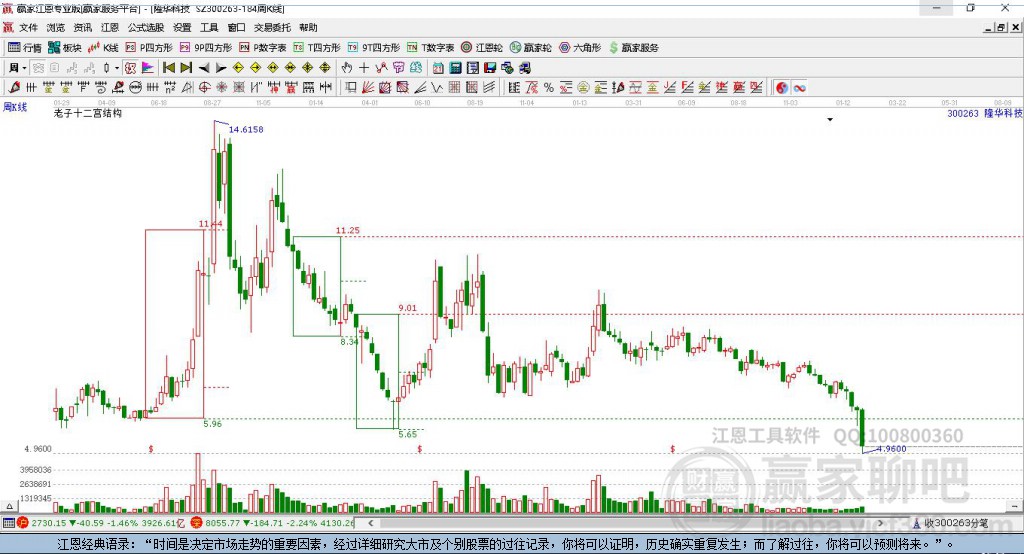This screenshot has width=1024, height=554.
Task: Select the percent sign tool
Action: pyautogui.click(x=549, y=88)
